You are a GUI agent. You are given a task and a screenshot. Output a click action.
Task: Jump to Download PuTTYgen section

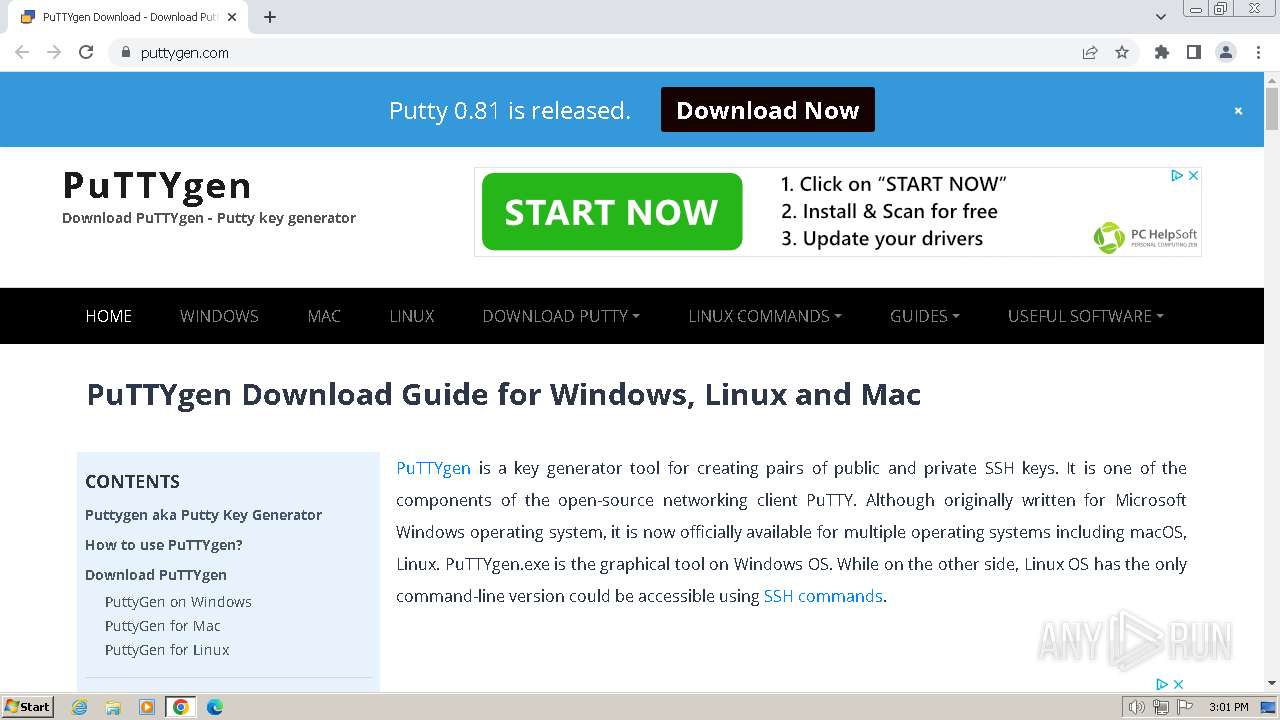point(156,575)
